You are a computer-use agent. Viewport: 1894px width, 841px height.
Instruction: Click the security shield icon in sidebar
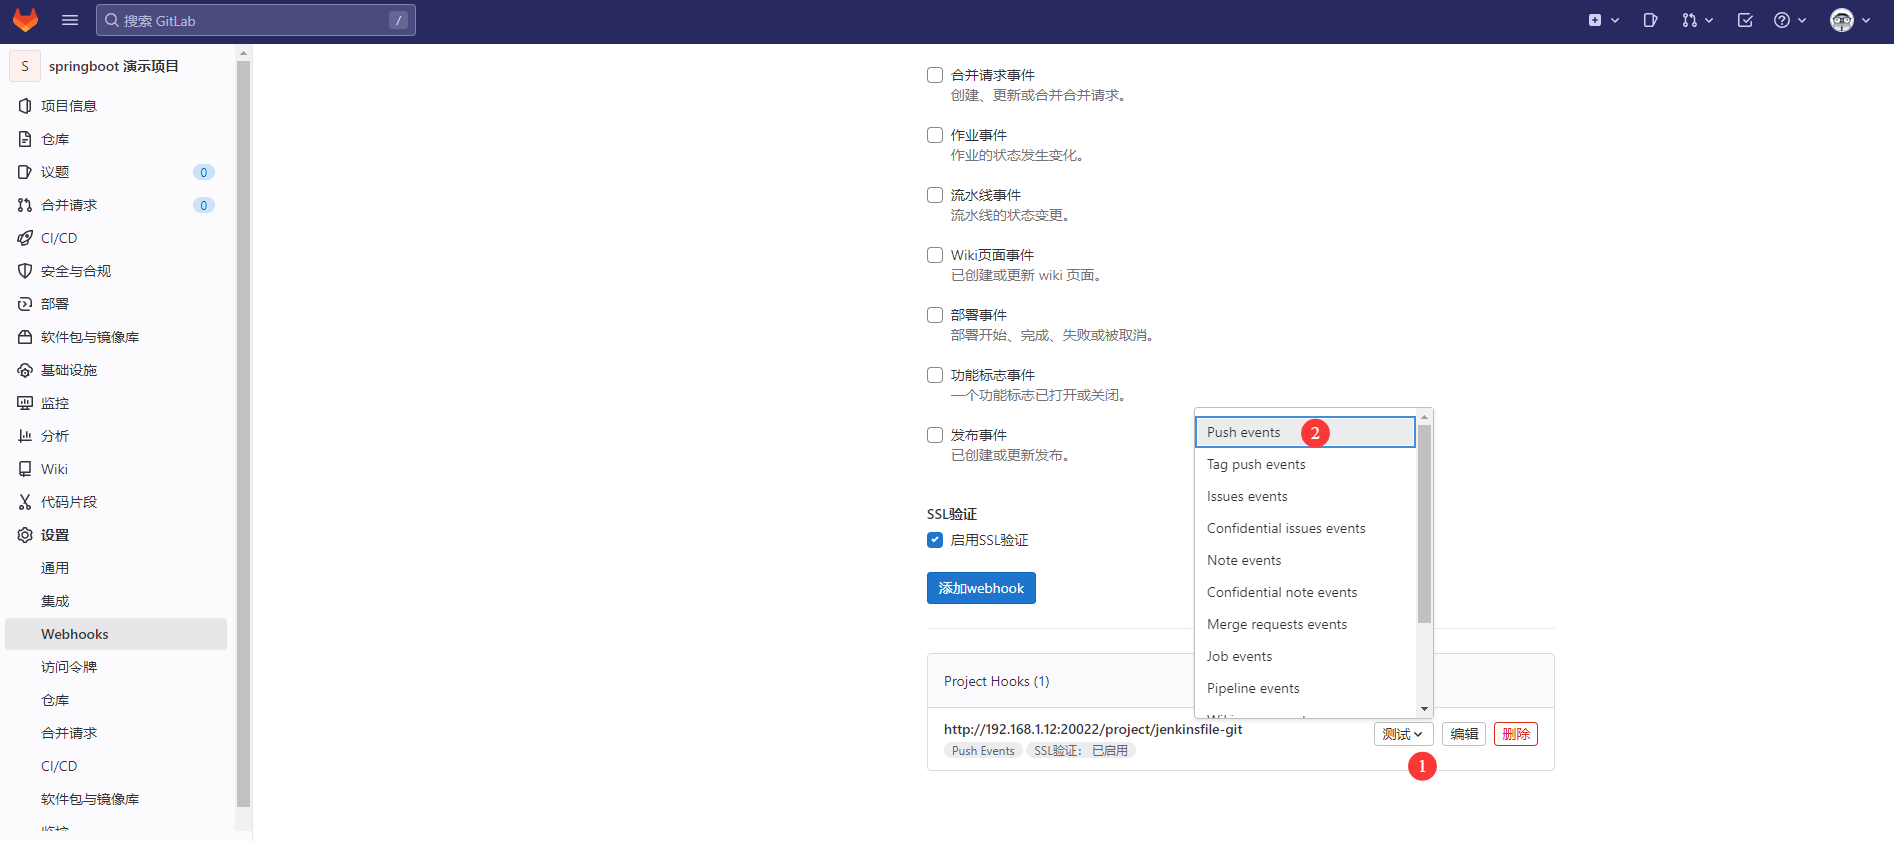25,271
